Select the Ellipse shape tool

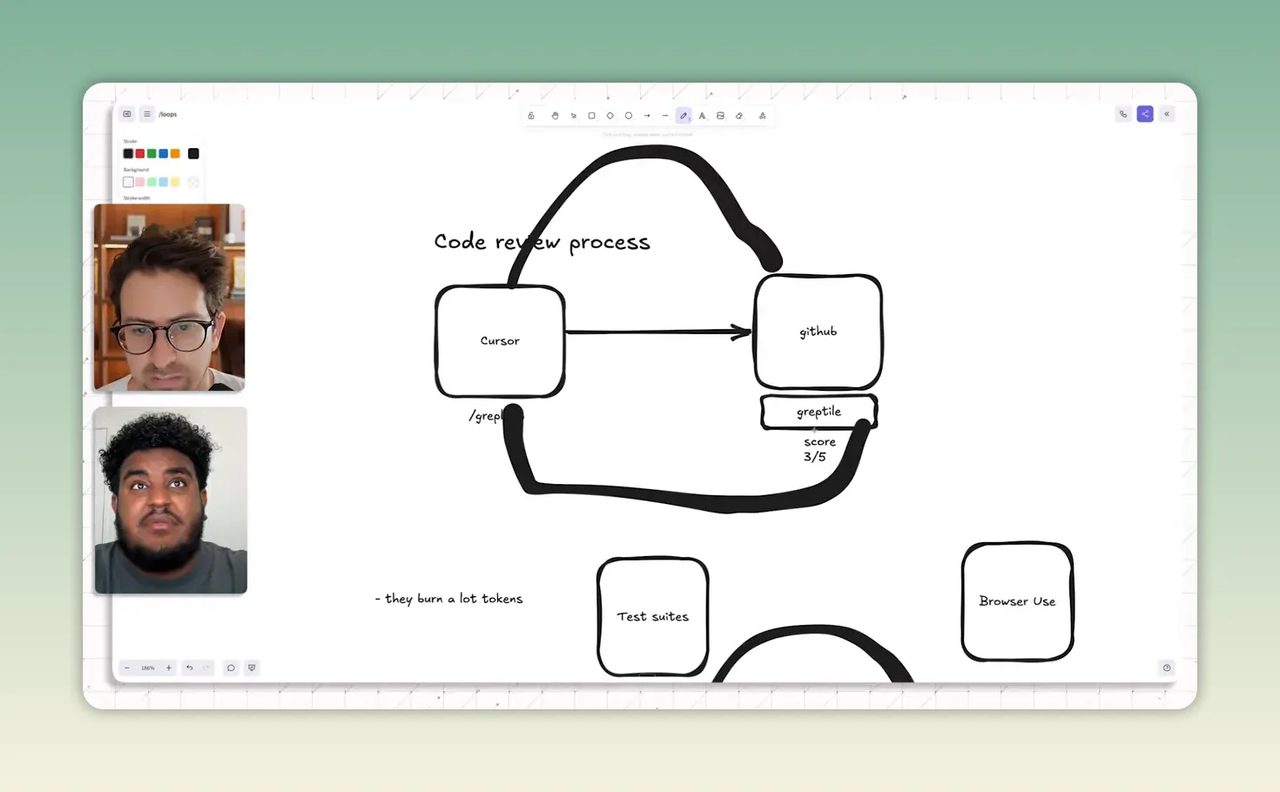tap(629, 115)
